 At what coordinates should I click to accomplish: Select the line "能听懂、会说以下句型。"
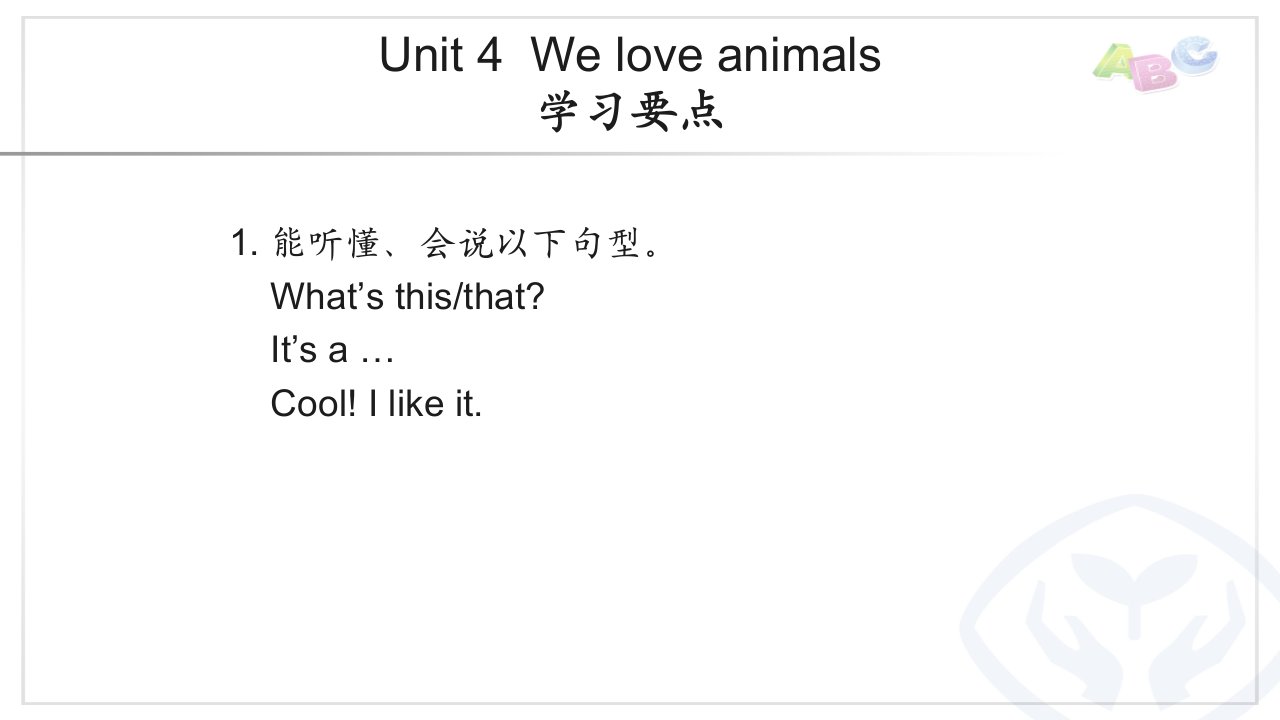coord(466,243)
